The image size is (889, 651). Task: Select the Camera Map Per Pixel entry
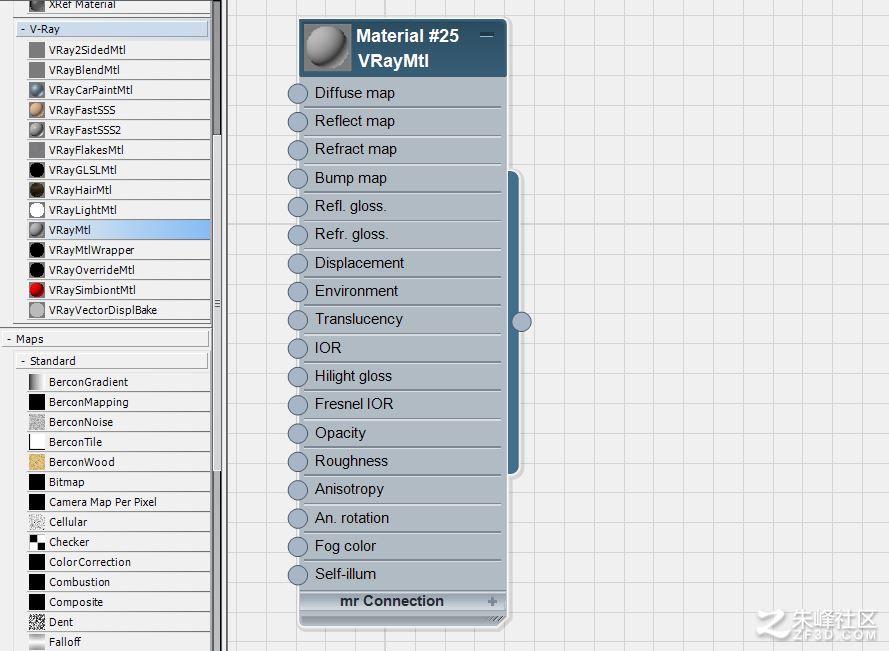point(119,502)
